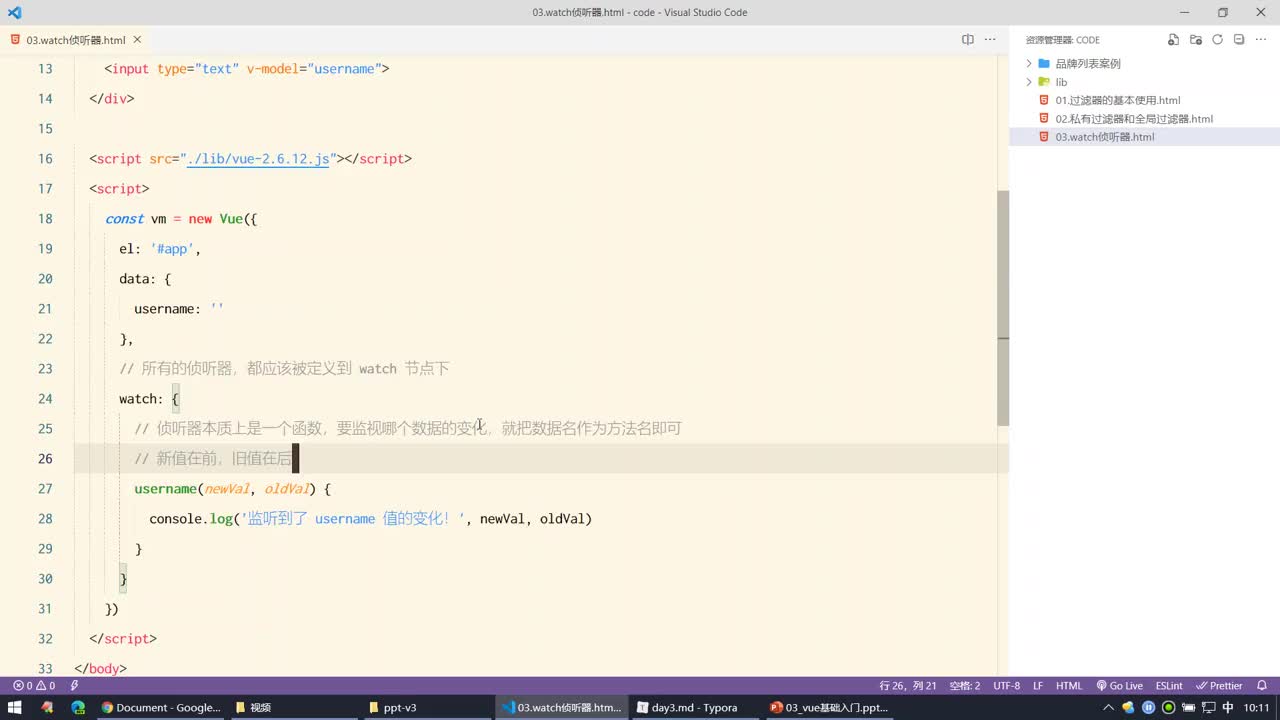Open the system clock 10:11
The height and width of the screenshot is (720, 1280).
click(1256, 707)
